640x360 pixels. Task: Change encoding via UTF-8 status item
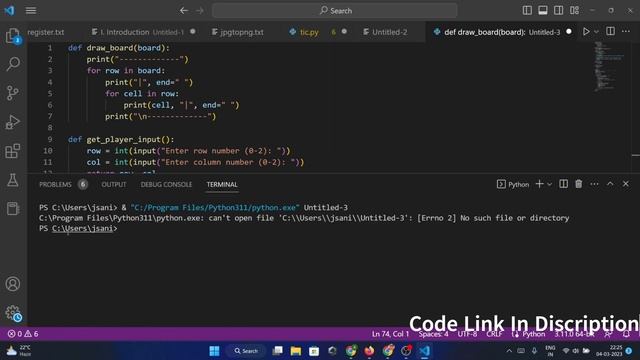tap(467, 334)
